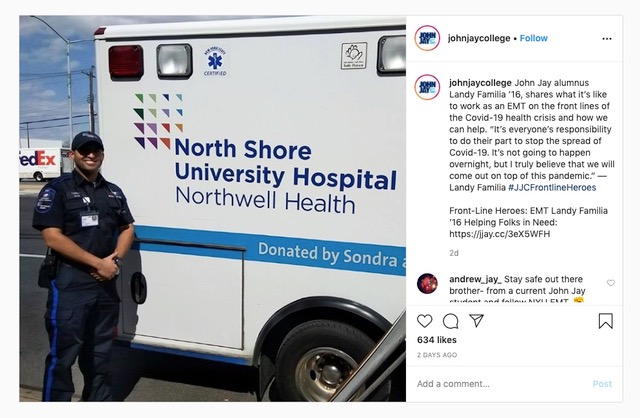Screen dimensions: 640x418
Task: Like andrew_jay_'s comment with the small heart
Action: coord(611,283)
